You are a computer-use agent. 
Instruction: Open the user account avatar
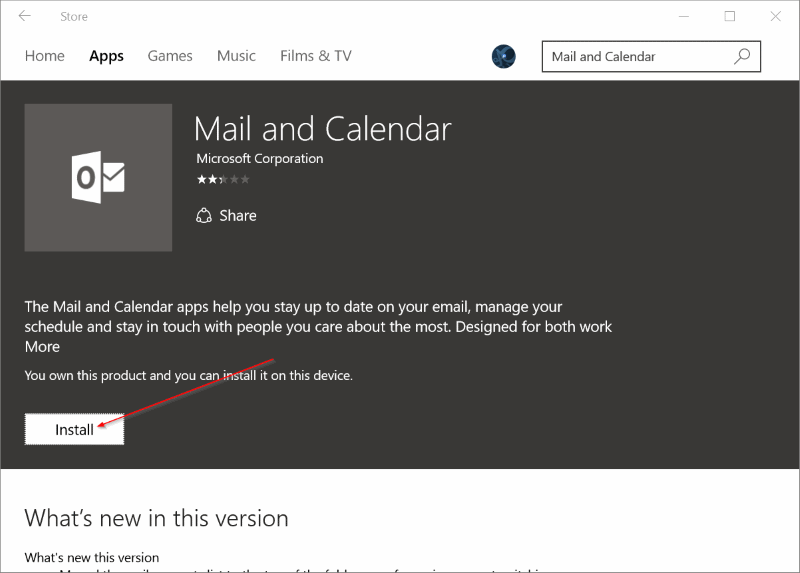click(x=504, y=56)
